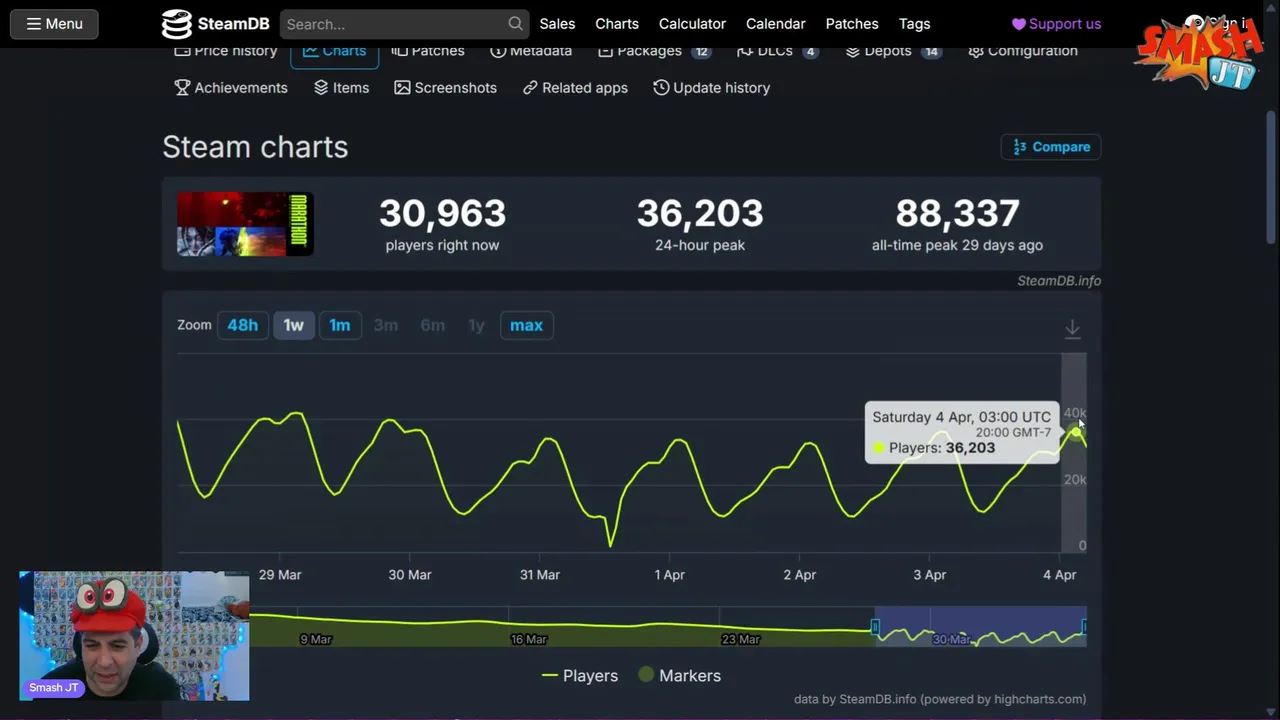Click the selected range in chart navigator

pos(980,626)
